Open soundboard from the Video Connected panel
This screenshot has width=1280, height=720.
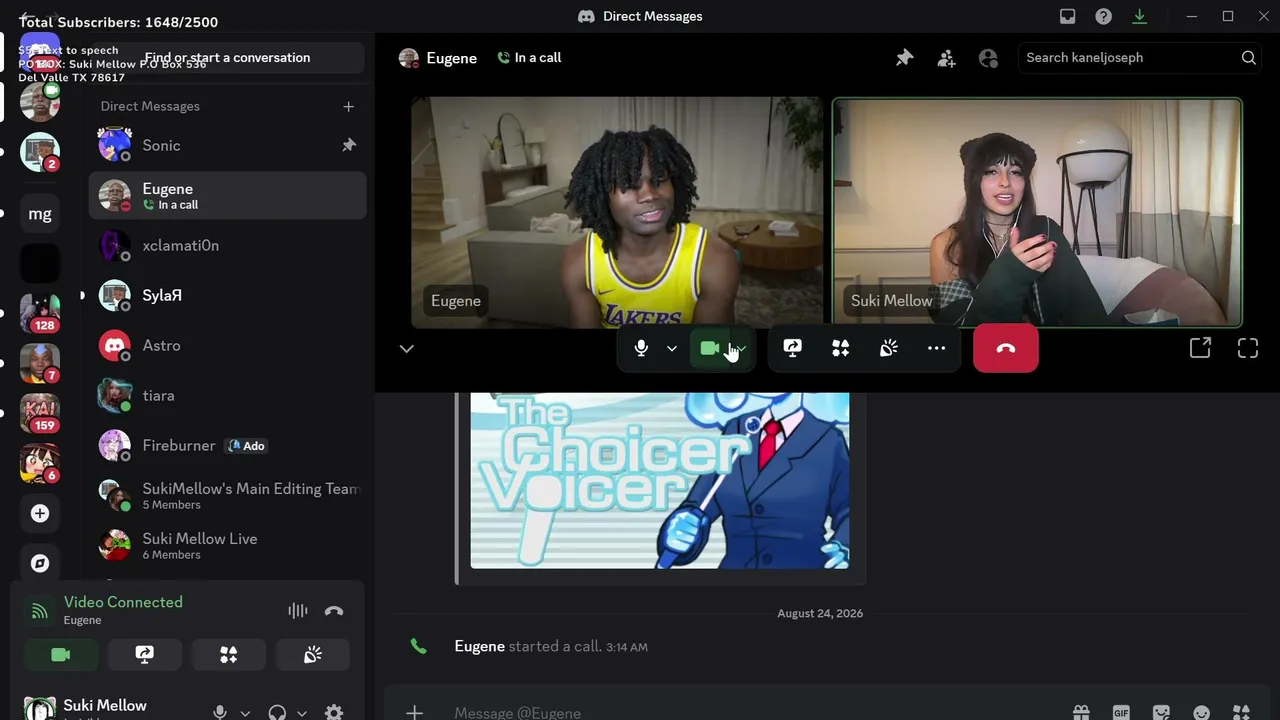pos(313,654)
